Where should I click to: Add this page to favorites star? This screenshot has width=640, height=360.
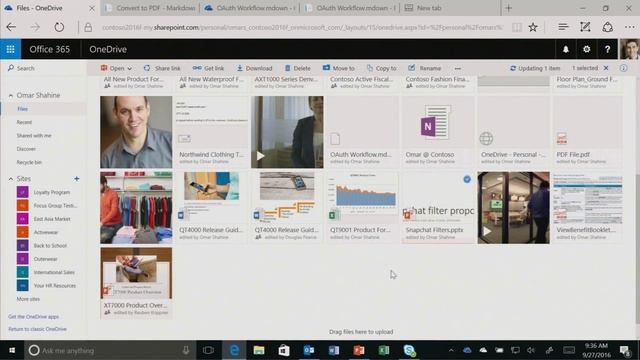[x=533, y=27]
